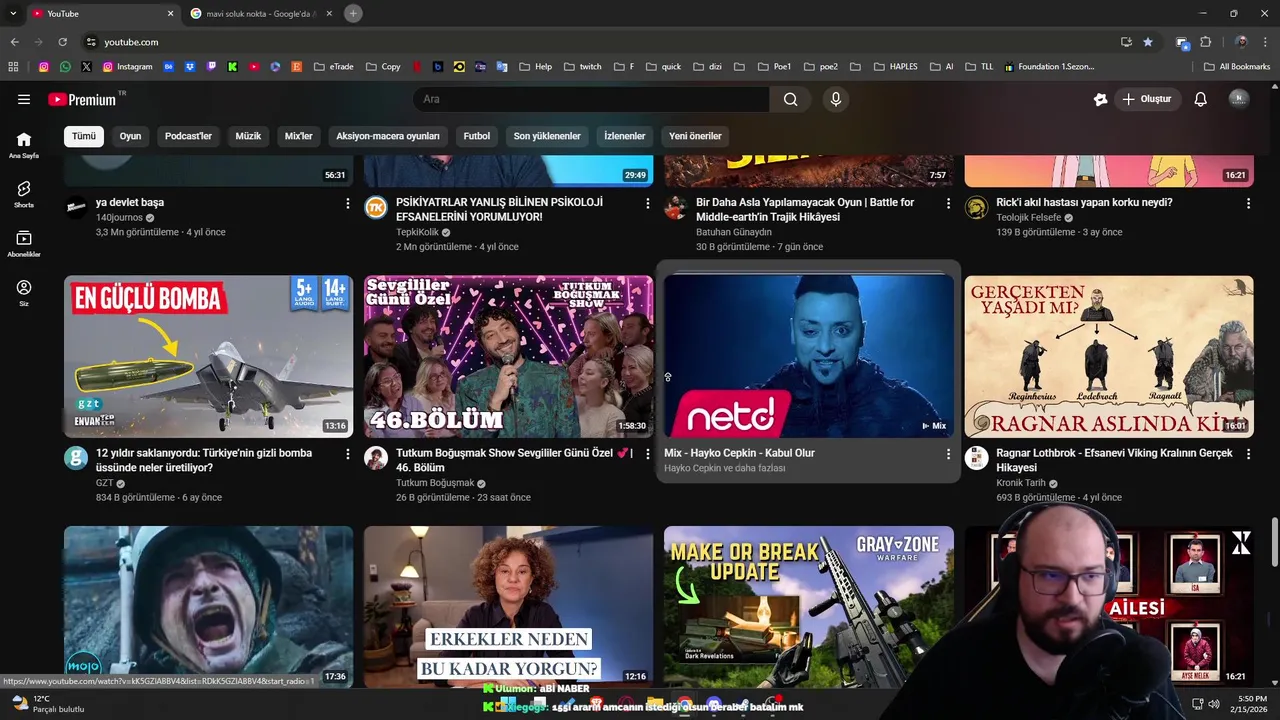The image size is (1280, 720).
Task: Select the Mix'ler filter chip
Action: tap(299, 136)
